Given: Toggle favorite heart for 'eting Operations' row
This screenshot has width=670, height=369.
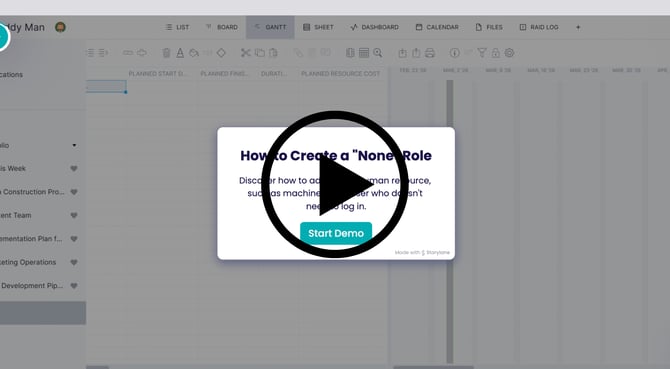Looking at the screenshot, I should (x=74, y=263).
